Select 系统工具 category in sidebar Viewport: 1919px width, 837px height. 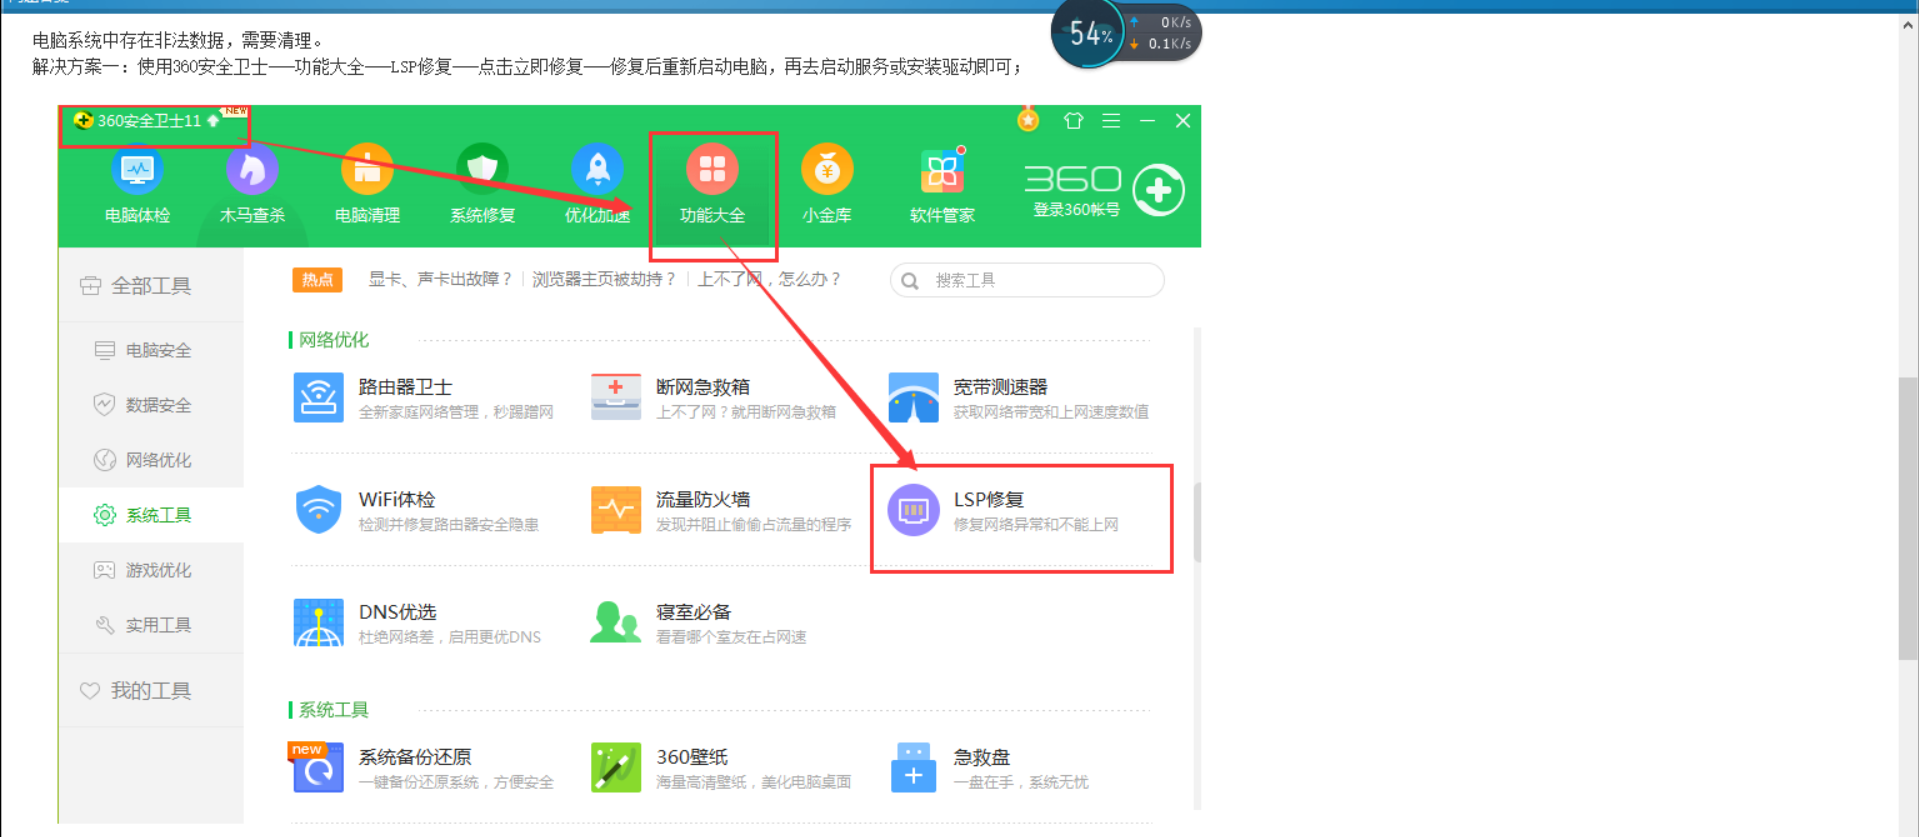pos(151,515)
